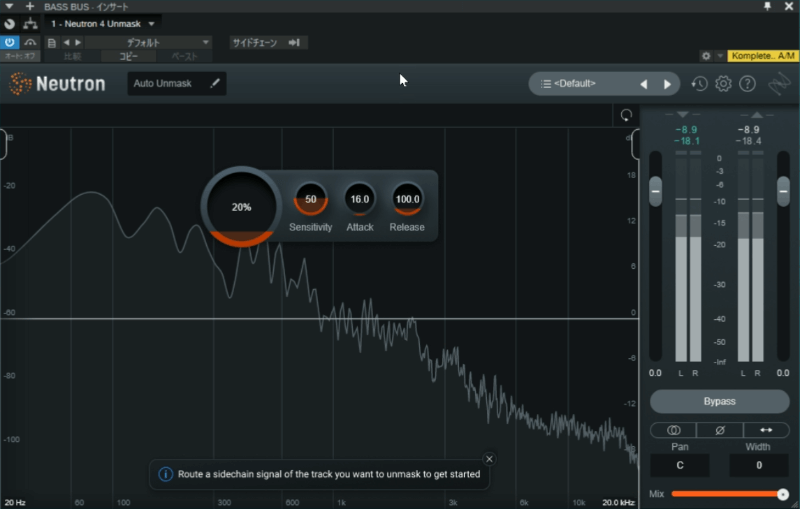Click the ペースト paste button
This screenshot has width=800, height=509.
[184, 56]
